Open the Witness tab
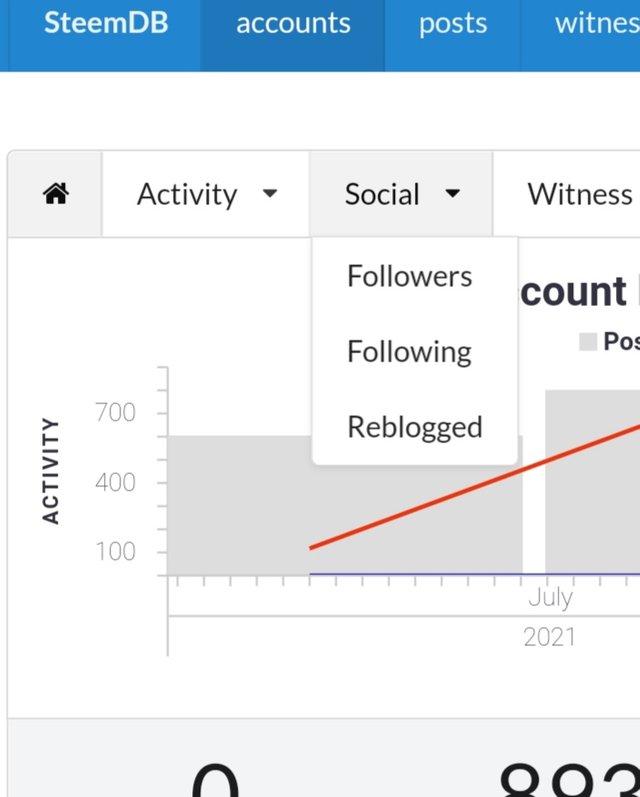640x797 pixels. (x=580, y=194)
